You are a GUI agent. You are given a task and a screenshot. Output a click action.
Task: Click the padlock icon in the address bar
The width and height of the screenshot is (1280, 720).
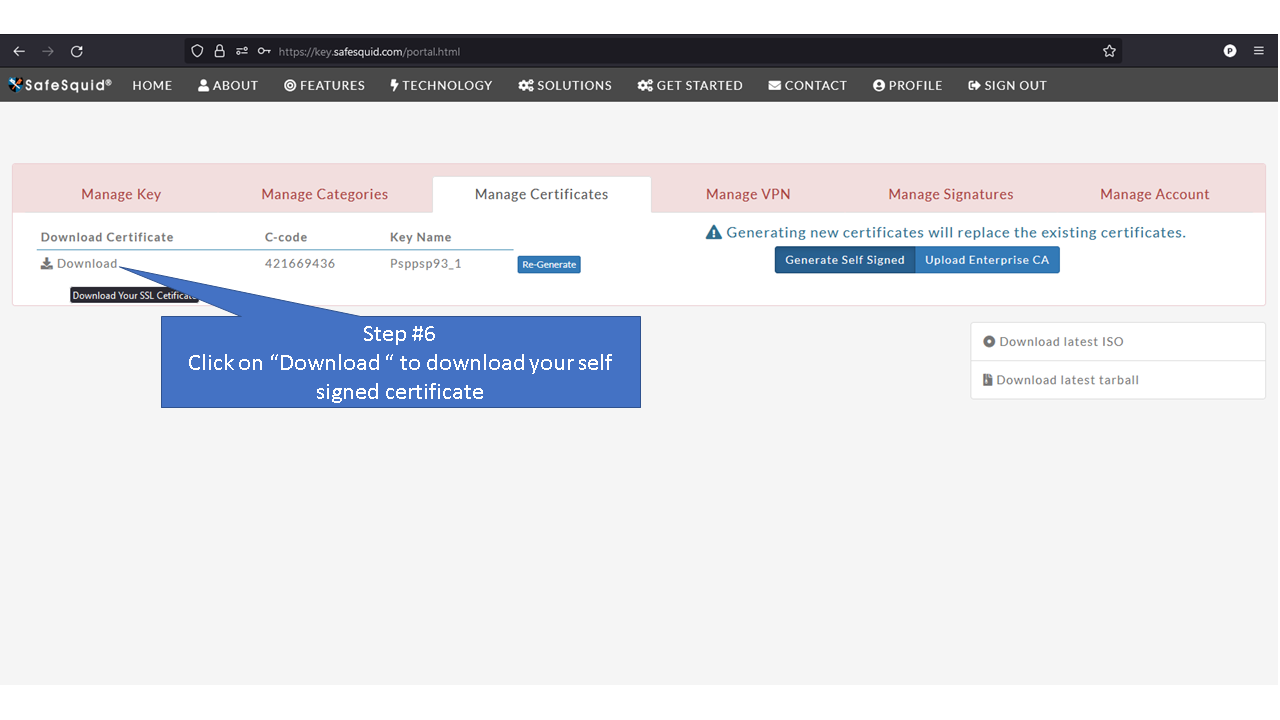[x=219, y=50]
